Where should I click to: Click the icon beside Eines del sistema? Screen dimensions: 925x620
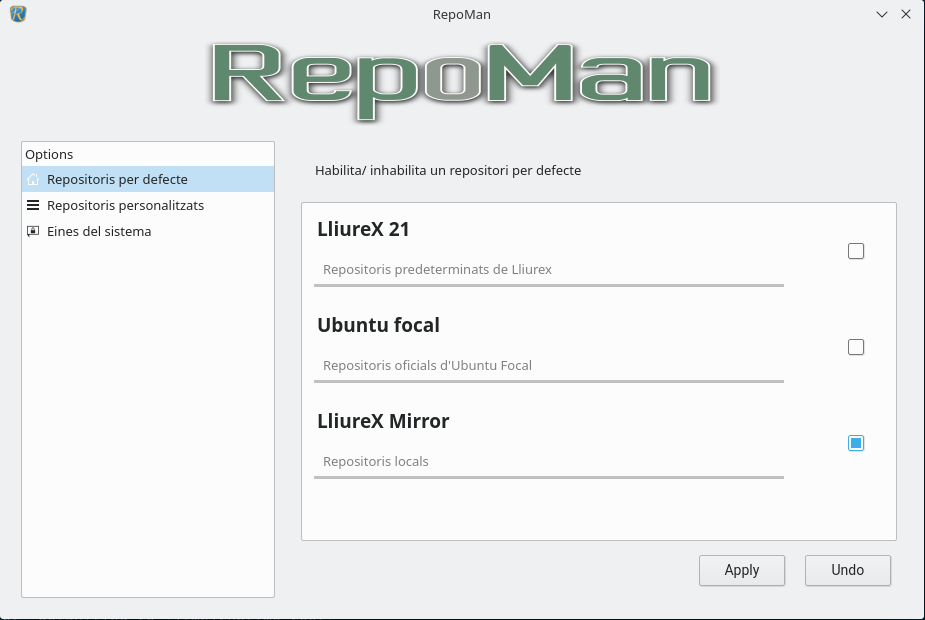pyautogui.click(x=33, y=231)
